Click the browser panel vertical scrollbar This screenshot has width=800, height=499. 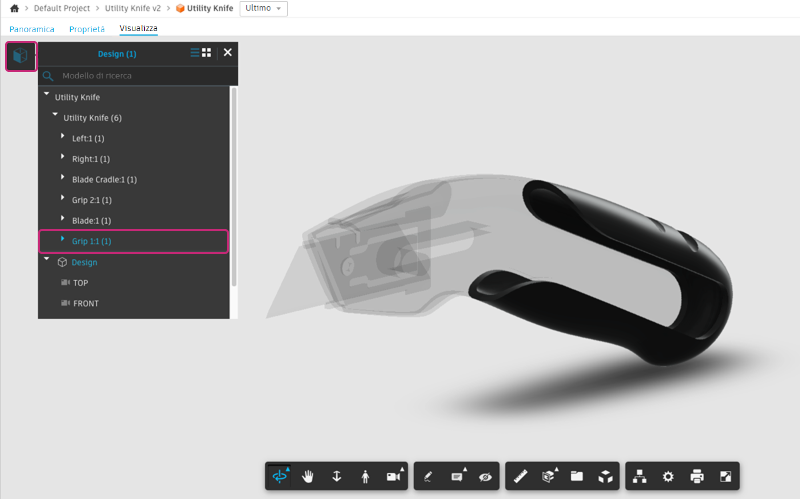click(x=234, y=187)
